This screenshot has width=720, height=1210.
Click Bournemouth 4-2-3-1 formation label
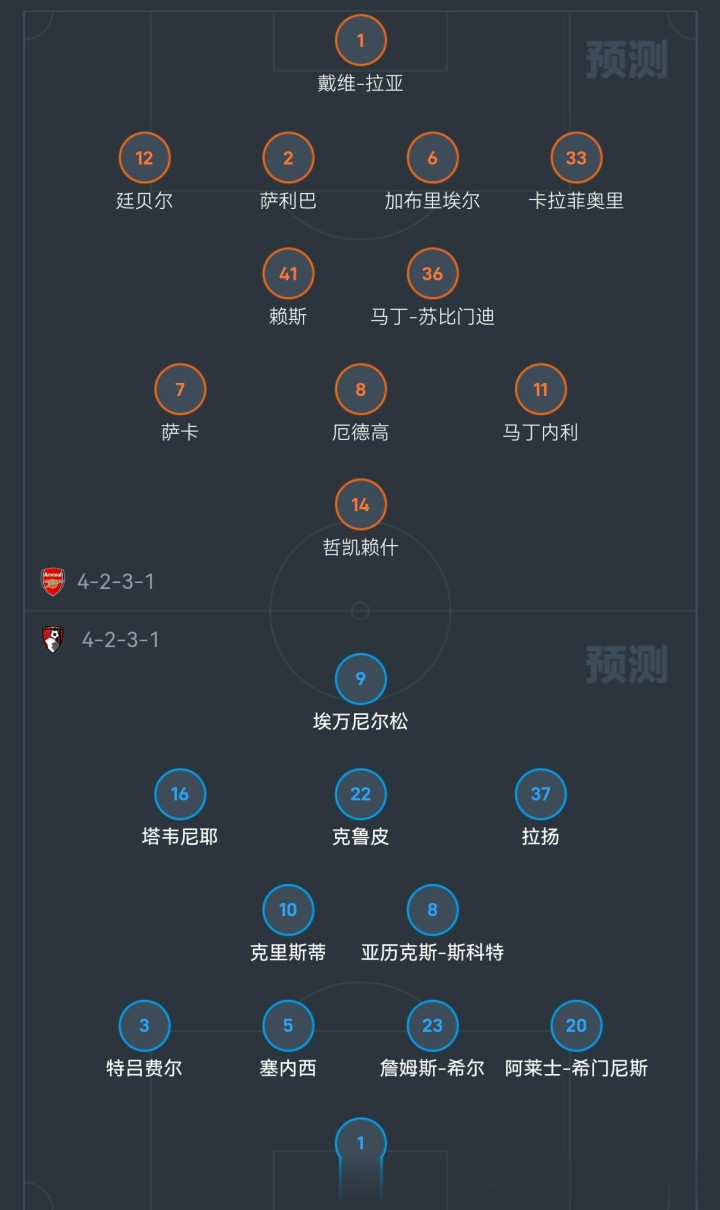coord(120,640)
